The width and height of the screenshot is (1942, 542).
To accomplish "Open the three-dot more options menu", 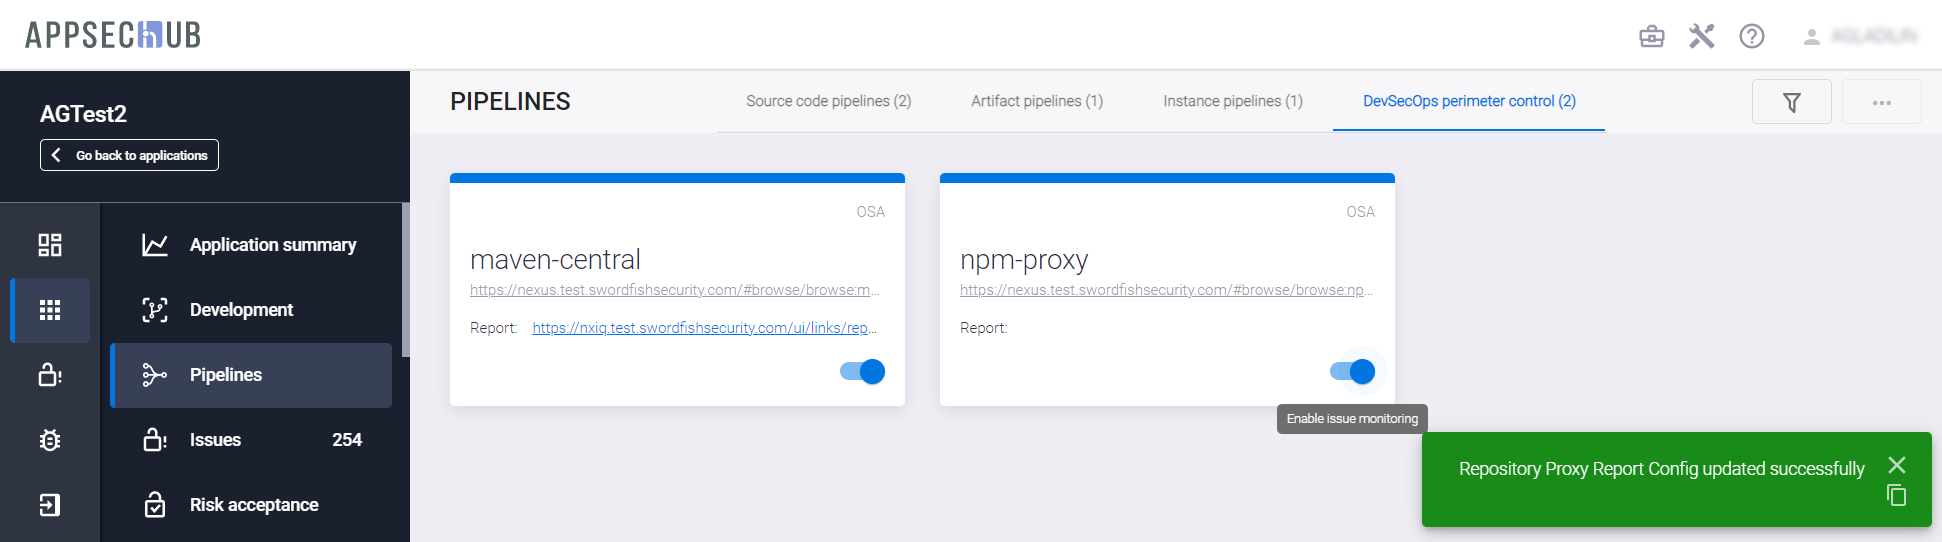I will coord(1881,102).
